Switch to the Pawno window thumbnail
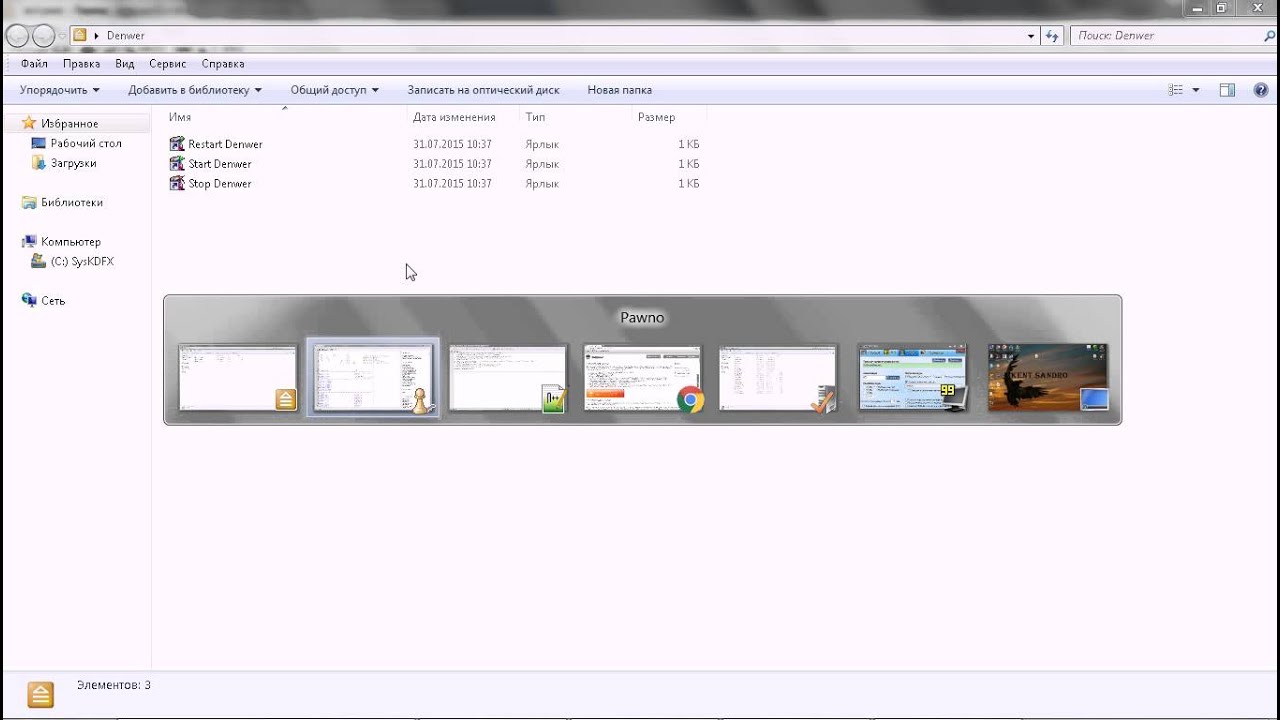Screen dimensions: 1280x720 tap(373, 377)
